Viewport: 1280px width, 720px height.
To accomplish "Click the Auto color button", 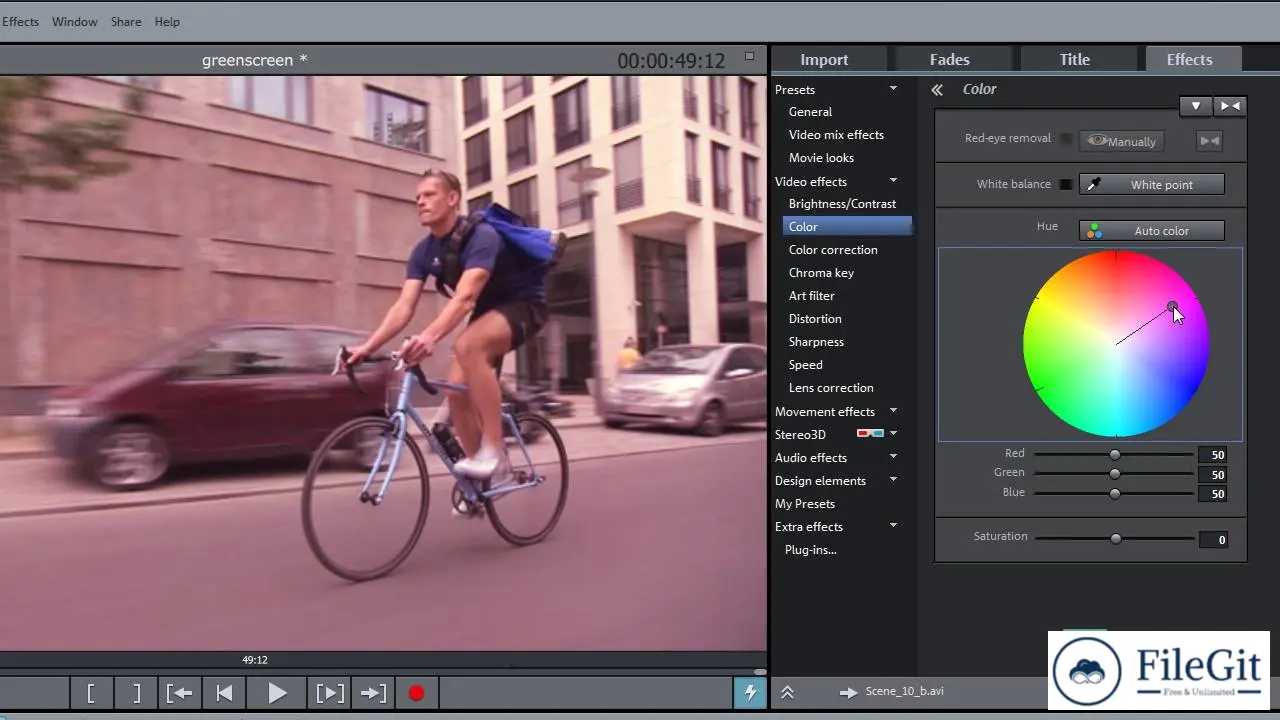I will (1152, 231).
